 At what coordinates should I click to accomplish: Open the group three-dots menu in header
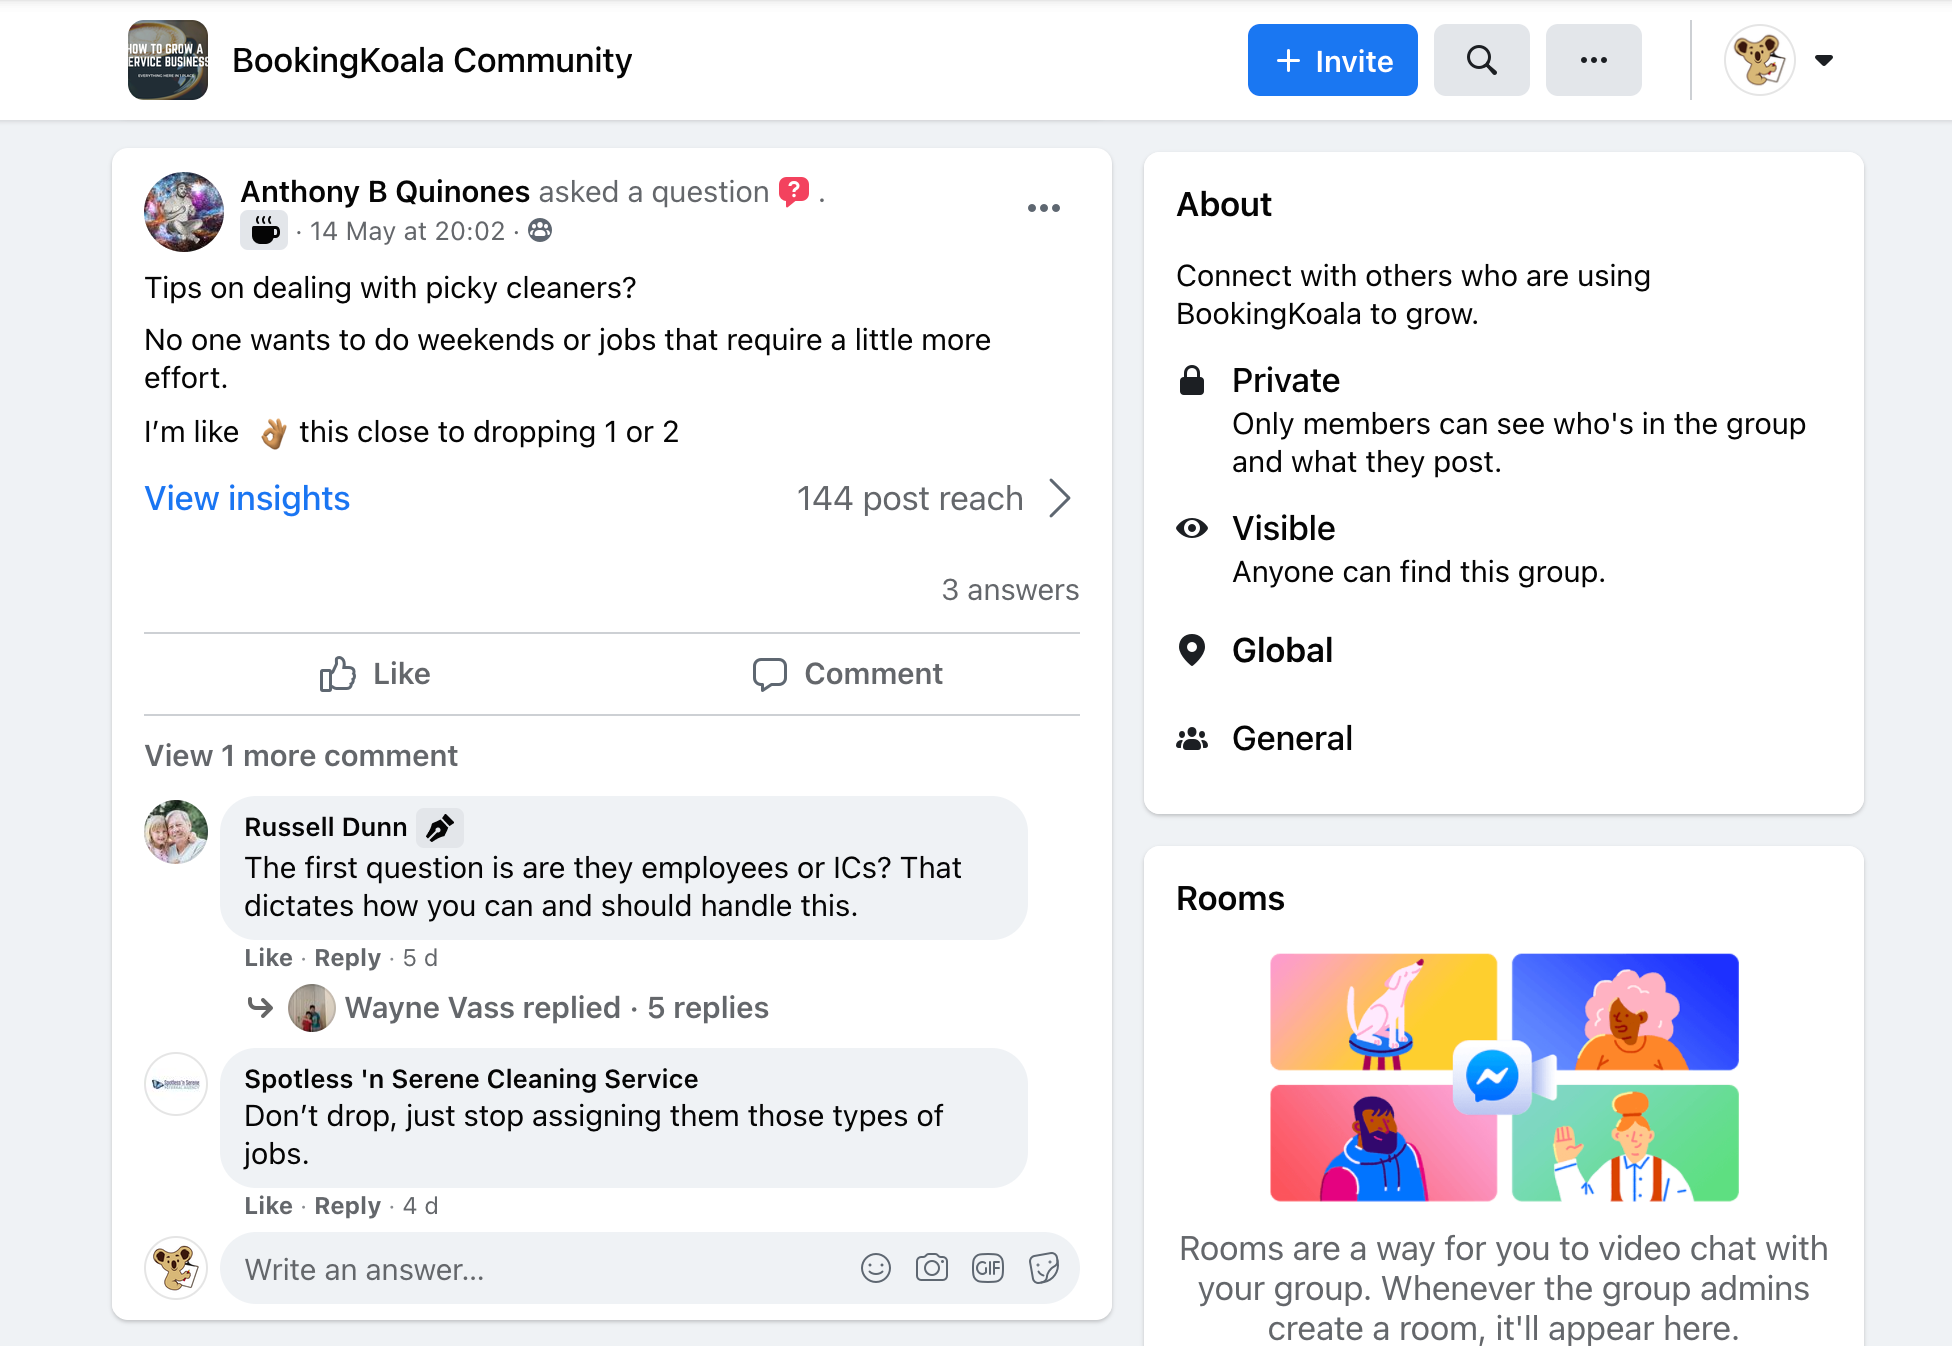(1593, 60)
